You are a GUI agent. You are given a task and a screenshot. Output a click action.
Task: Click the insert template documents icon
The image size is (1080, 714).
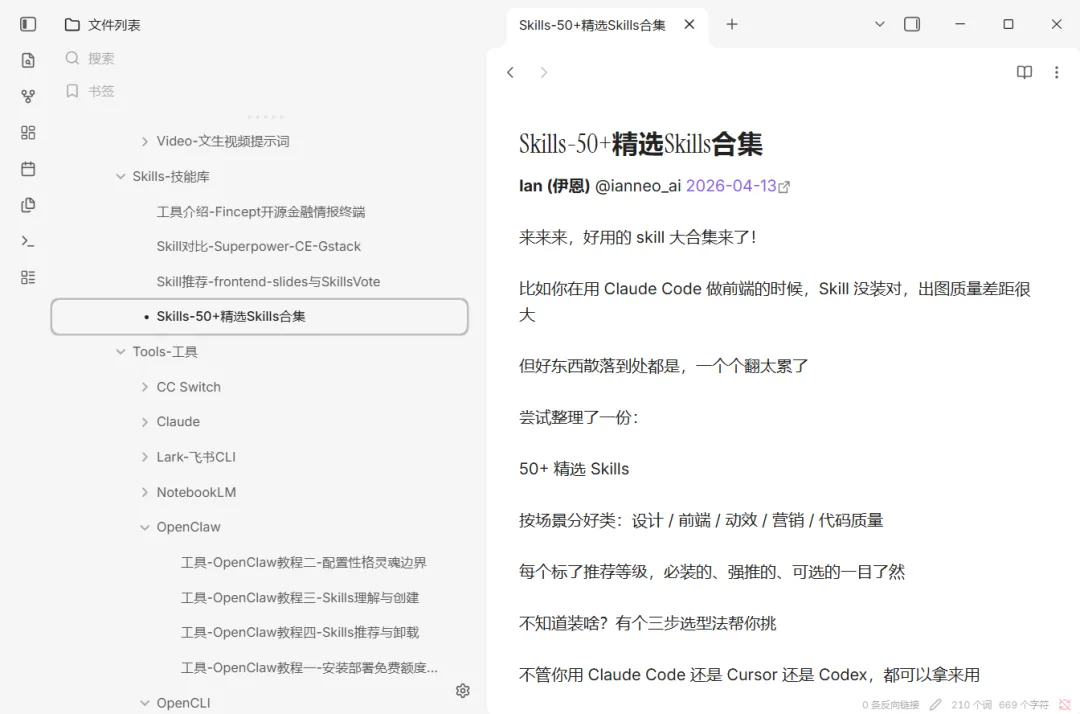tap(28, 205)
